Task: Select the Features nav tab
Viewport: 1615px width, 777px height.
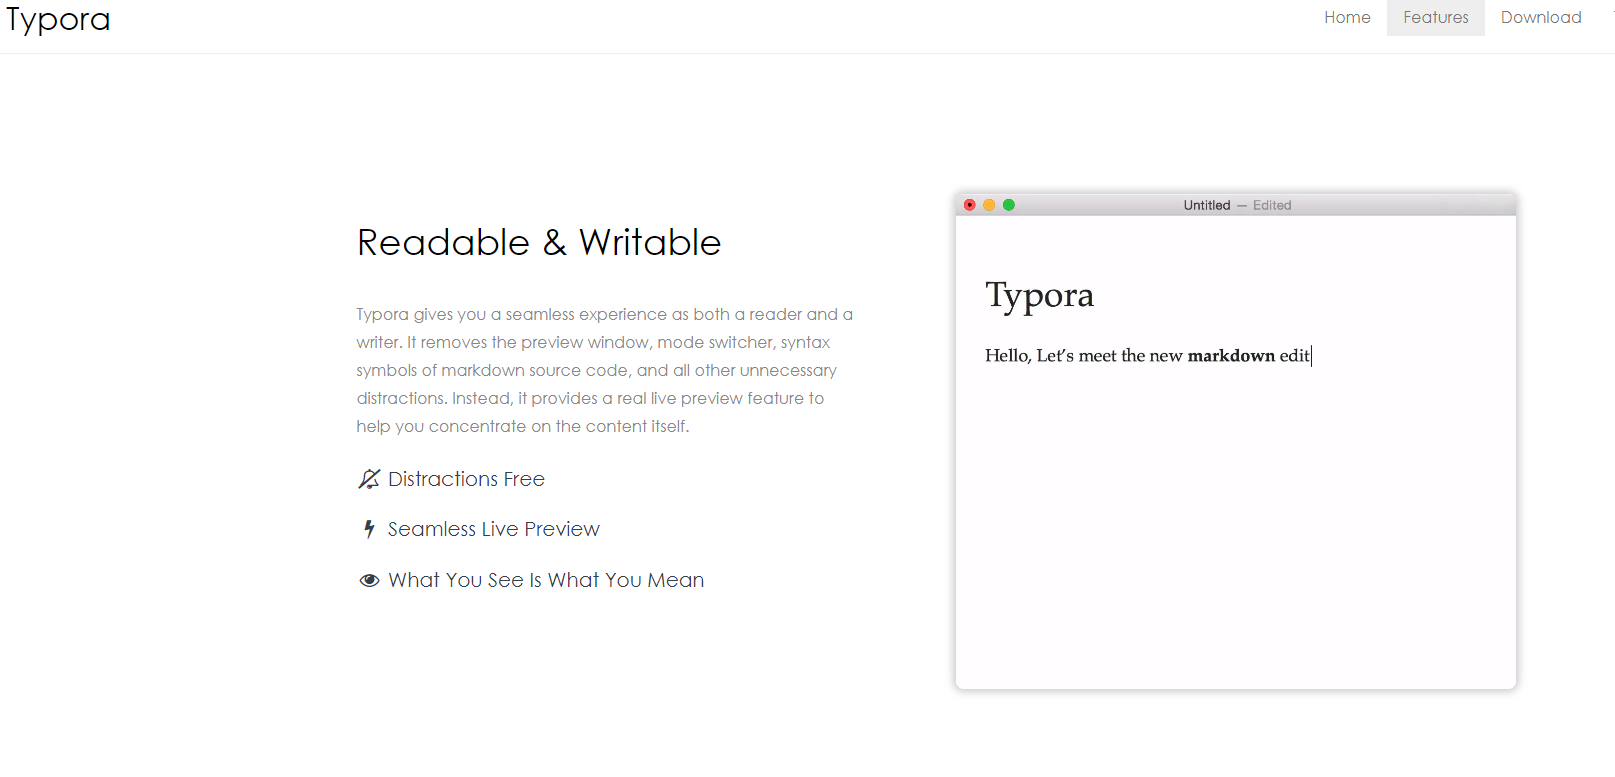Action: (1435, 18)
